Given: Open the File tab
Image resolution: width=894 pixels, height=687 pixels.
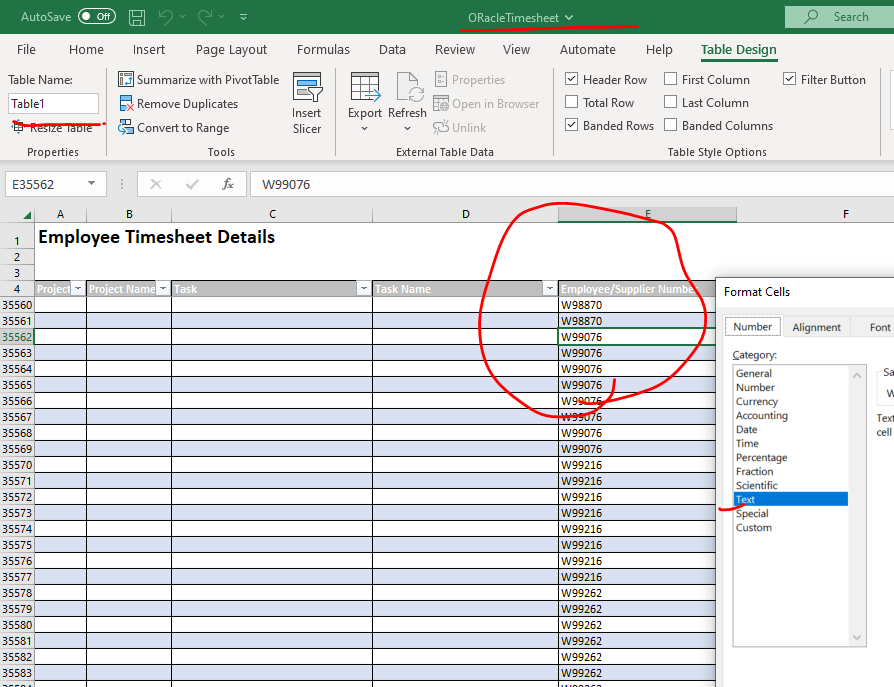Looking at the screenshot, I should point(26,50).
